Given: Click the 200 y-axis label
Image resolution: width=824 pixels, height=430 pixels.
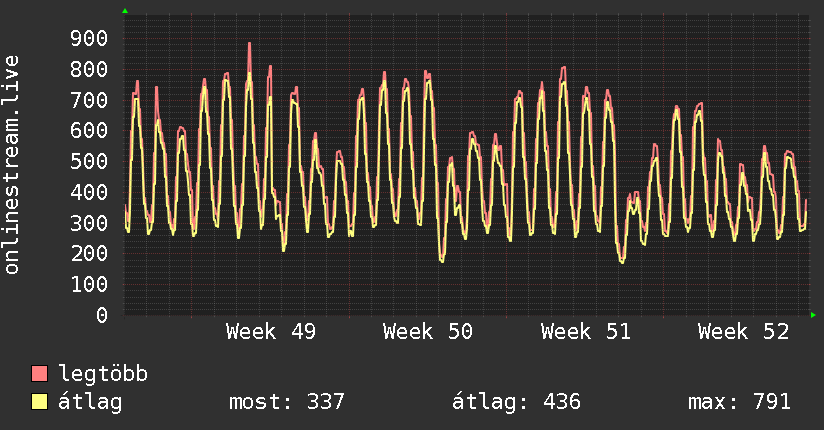Looking at the screenshot, I should click(89, 254).
